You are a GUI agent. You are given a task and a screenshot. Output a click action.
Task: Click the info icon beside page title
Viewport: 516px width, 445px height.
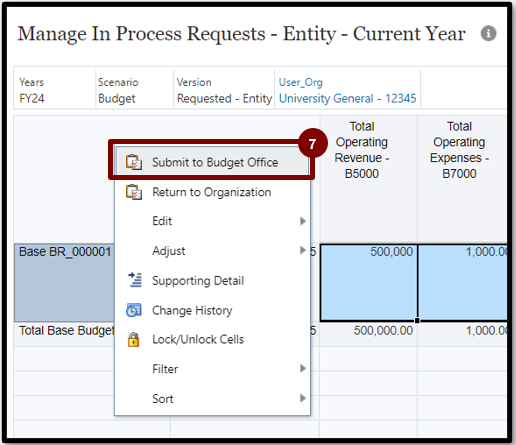488,33
